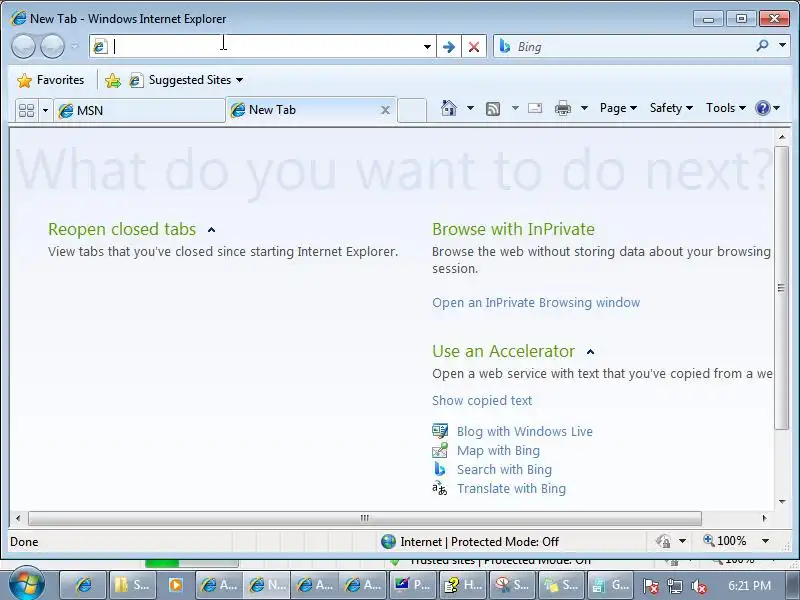Click the Browse with InPrivate heading
800x600 pixels.
(513, 230)
